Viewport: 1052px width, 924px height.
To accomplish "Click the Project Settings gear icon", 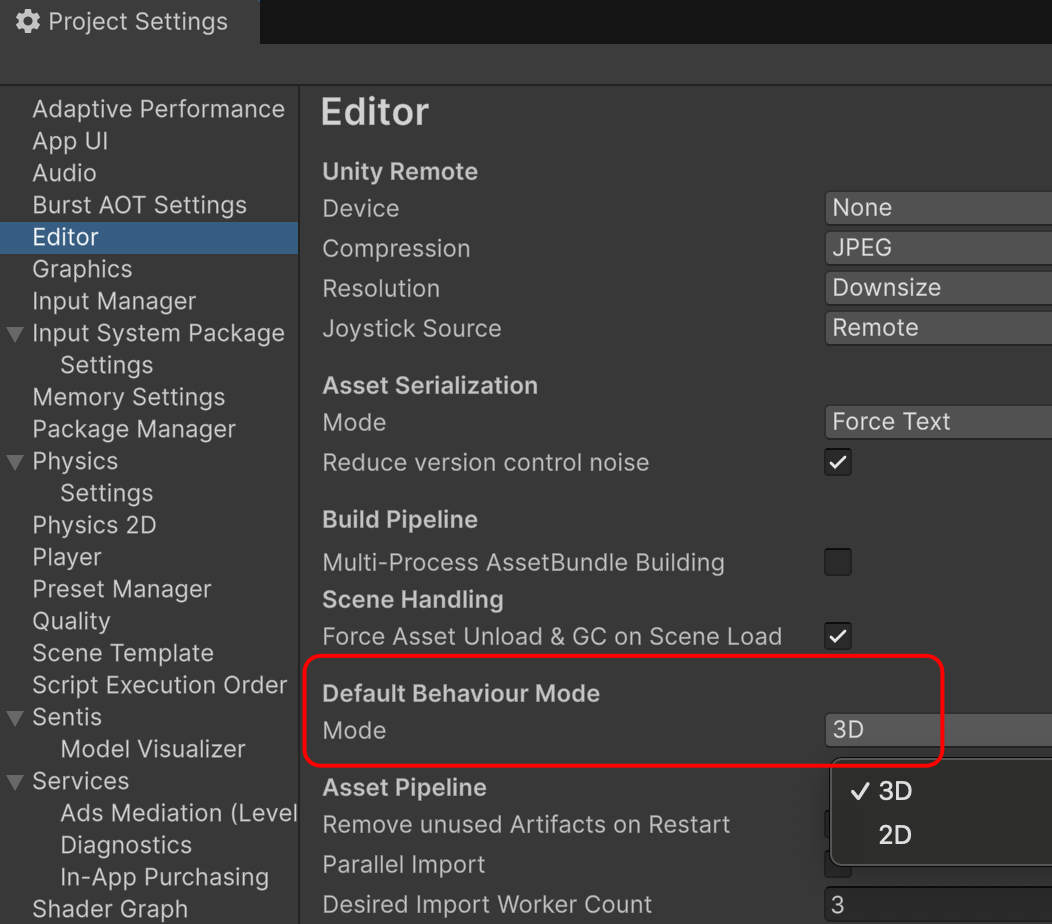I will [28, 21].
